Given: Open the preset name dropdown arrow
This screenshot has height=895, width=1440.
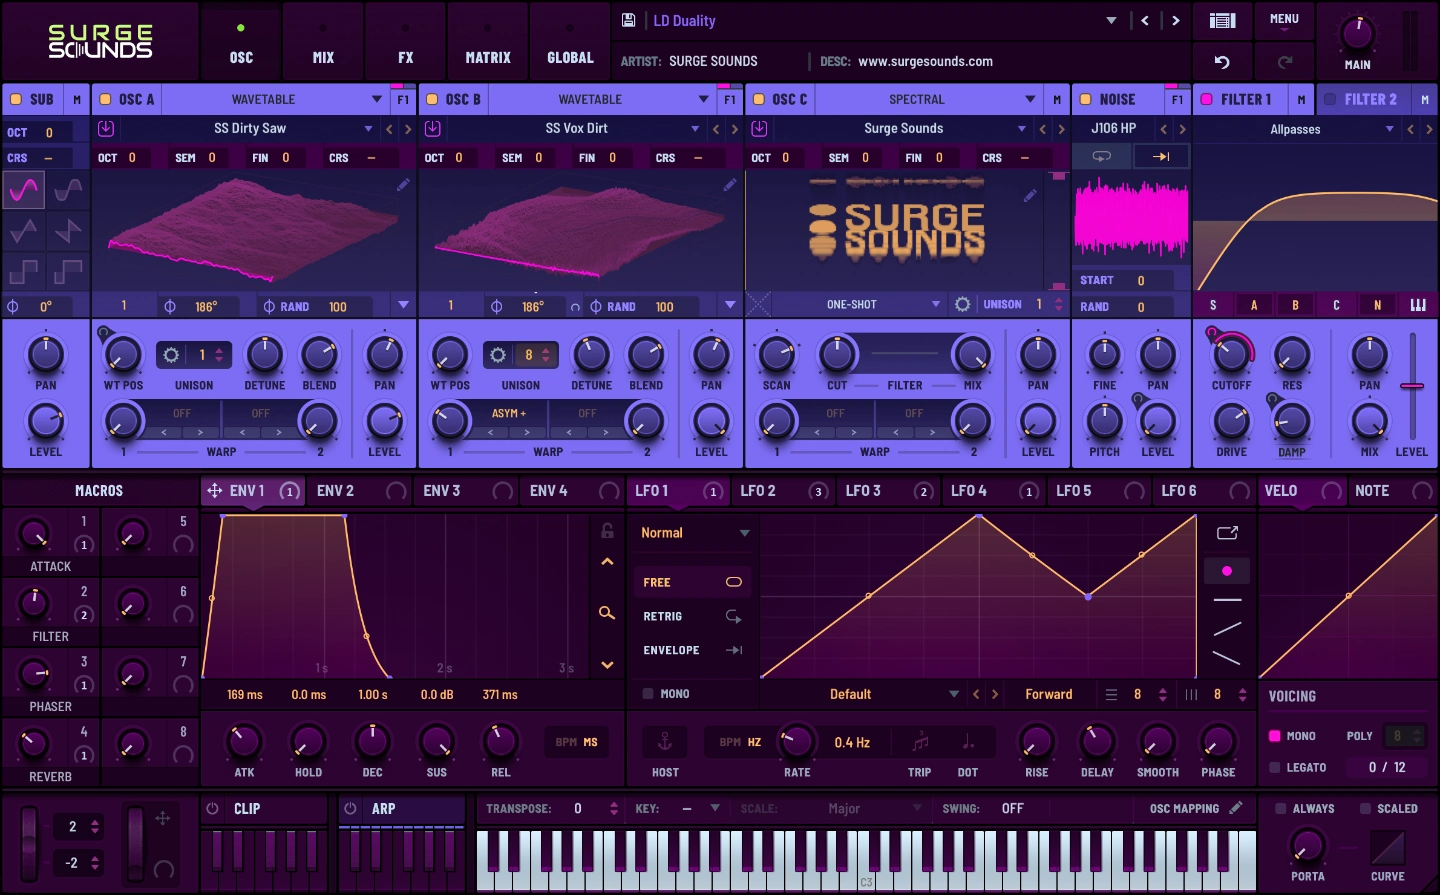Looking at the screenshot, I should [x=1111, y=20].
